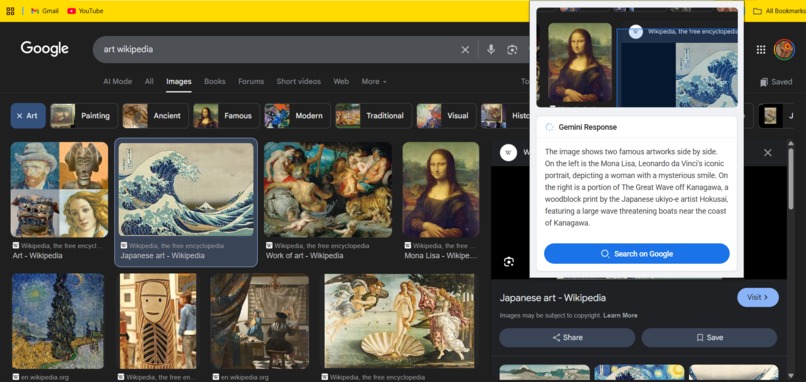This screenshot has width=806, height=382.
Task: Remove the Art filter chip
Action: pyautogui.click(x=28, y=116)
